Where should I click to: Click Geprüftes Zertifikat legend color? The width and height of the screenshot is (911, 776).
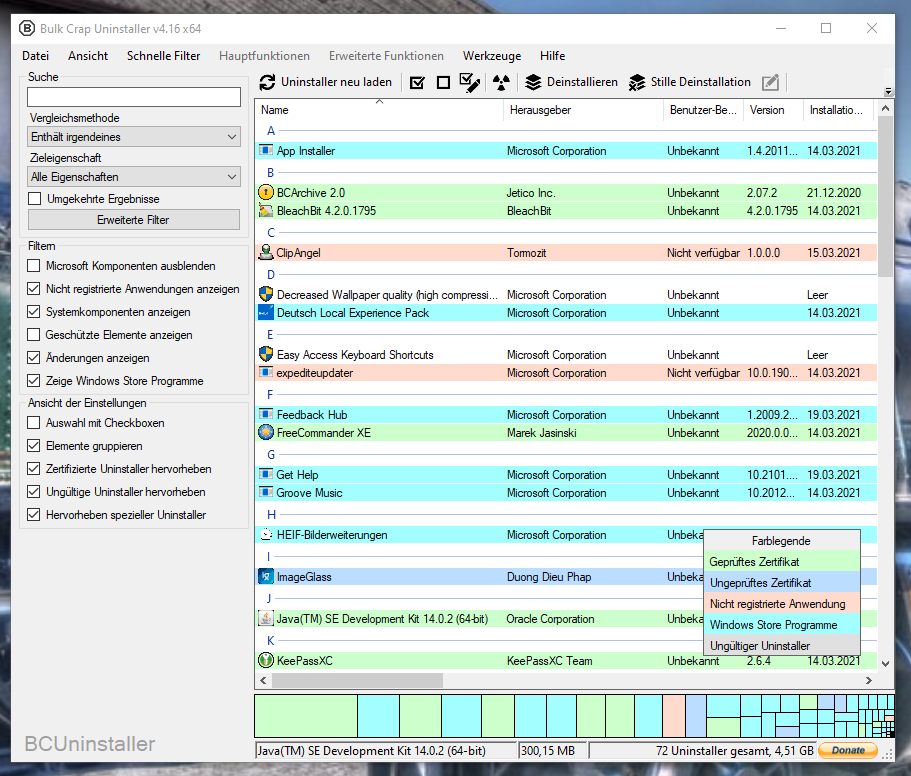tap(781, 562)
